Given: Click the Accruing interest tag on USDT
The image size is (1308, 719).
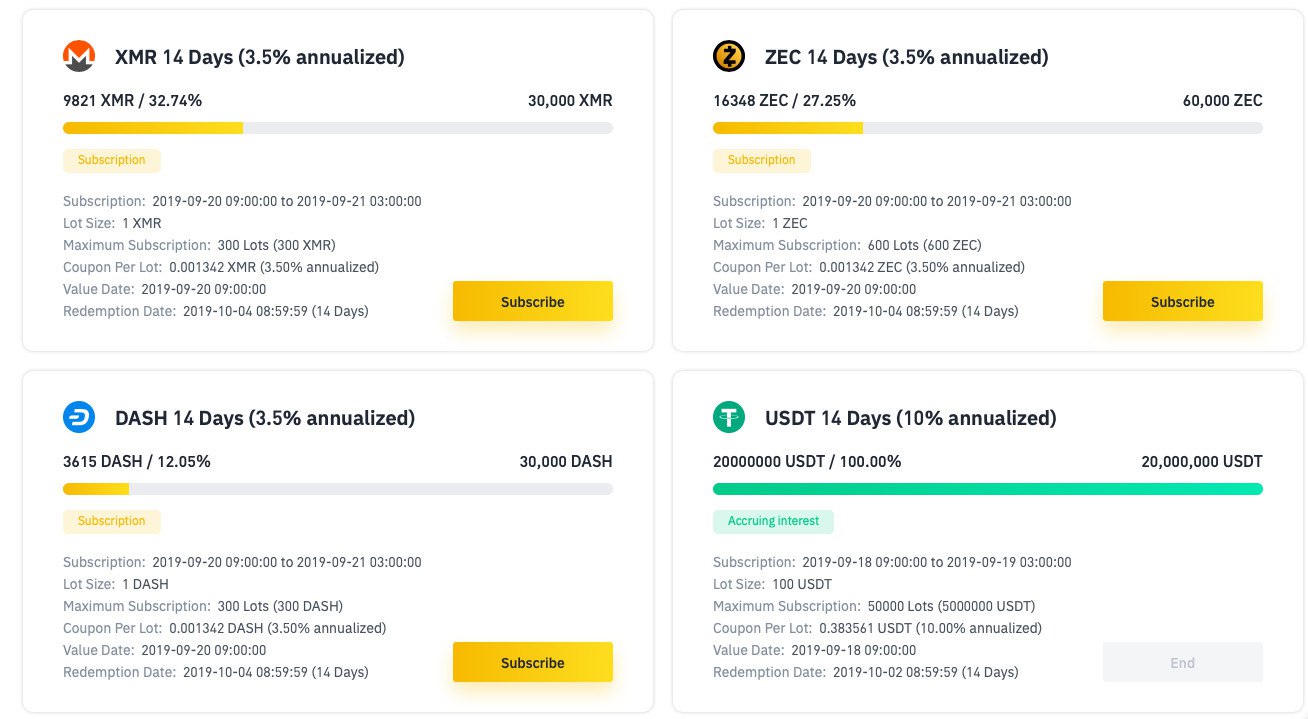Looking at the screenshot, I should click(773, 521).
